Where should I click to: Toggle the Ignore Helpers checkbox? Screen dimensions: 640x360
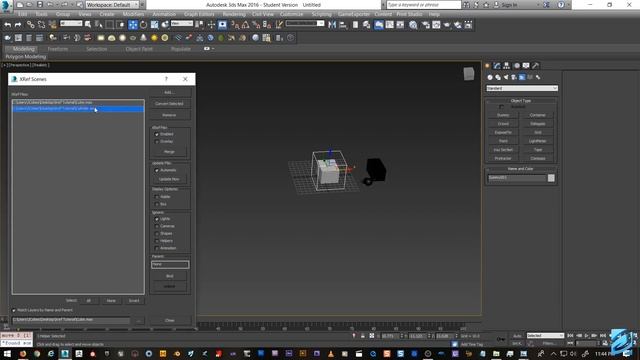[157, 241]
